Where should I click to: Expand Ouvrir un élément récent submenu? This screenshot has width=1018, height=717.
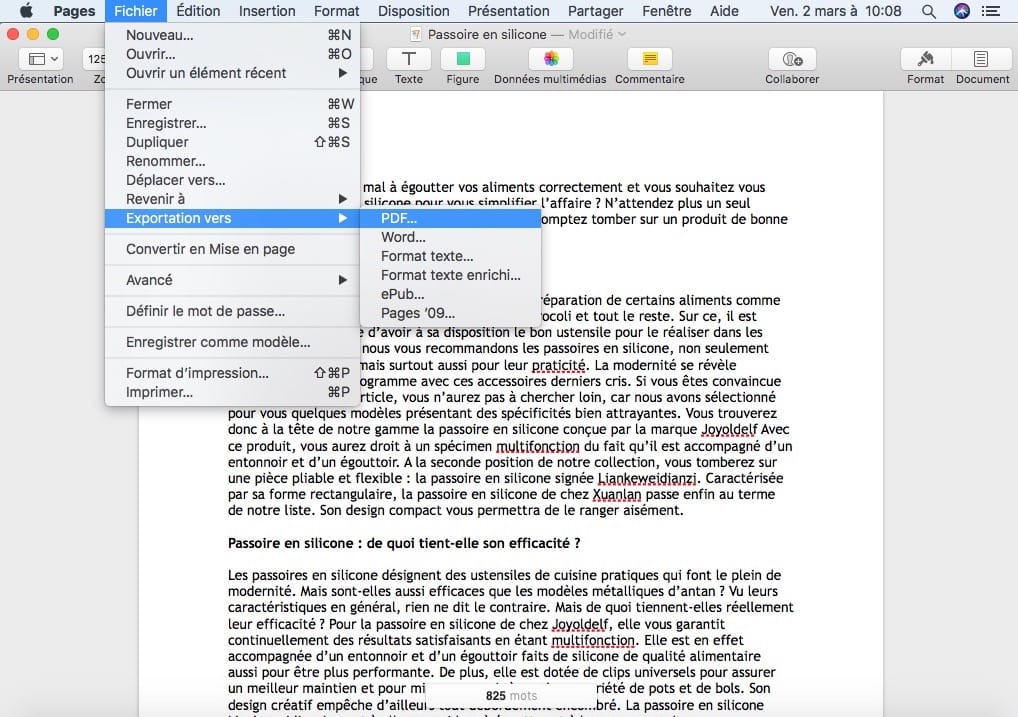pyautogui.click(x=232, y=73)
